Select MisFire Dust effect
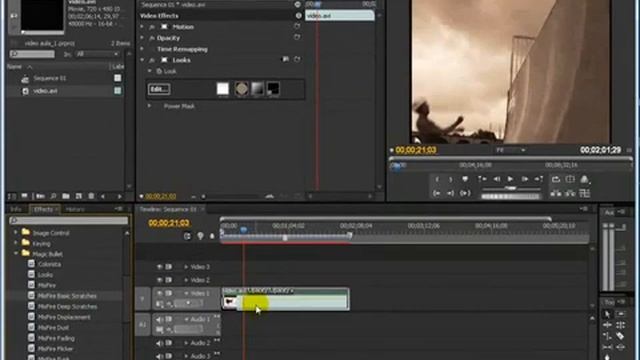Viewport: 640px width, 360px height. (x=53, y=327)
